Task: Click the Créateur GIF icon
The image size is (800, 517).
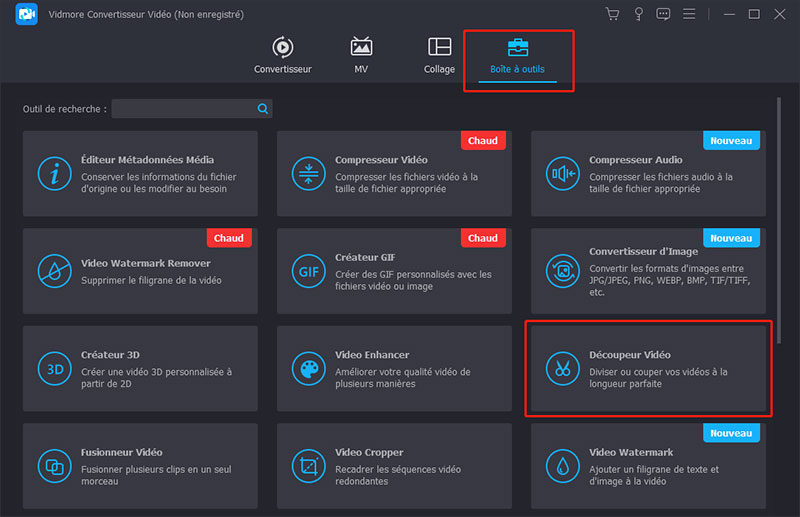Action: pyautogui.click(x=308, y=271)
